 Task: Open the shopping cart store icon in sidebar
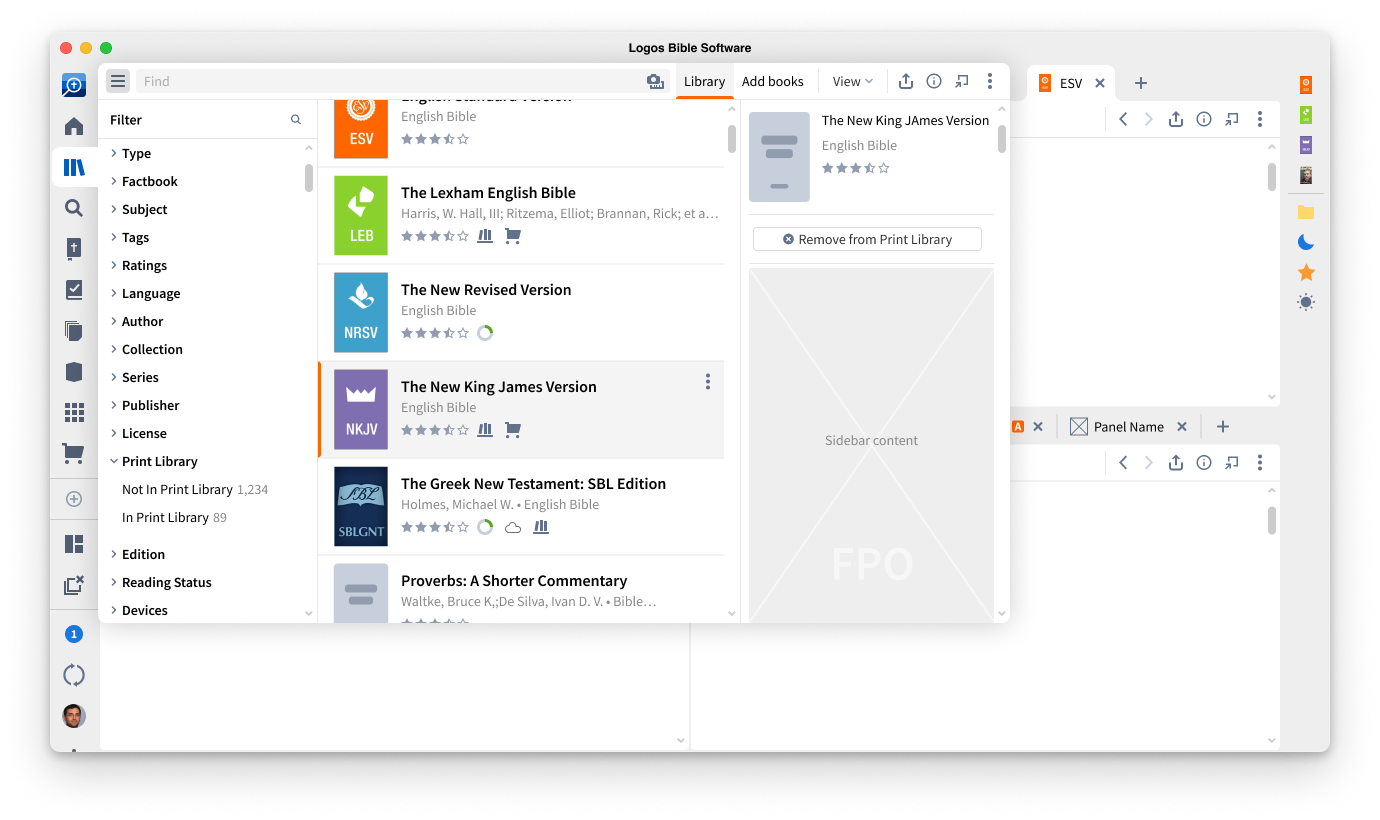(x=74, y=453)
